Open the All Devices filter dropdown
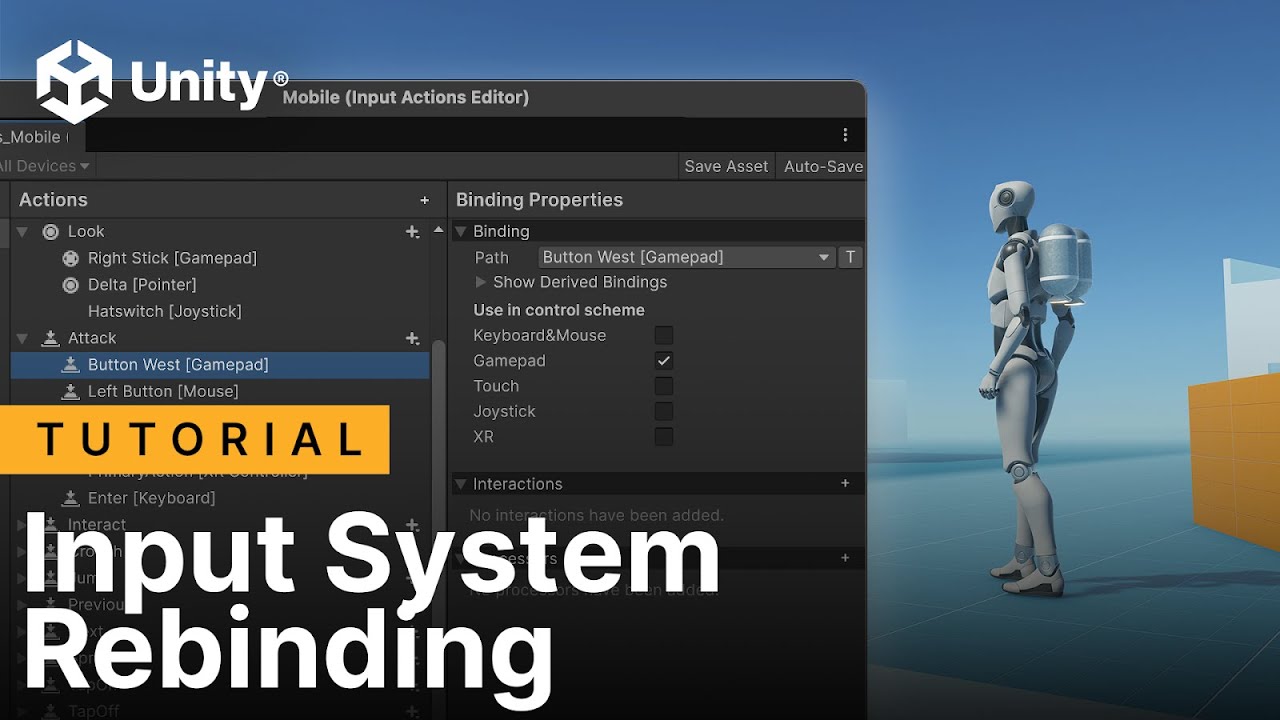The height and width of the screenshot is (720, 1280). point(45,166)
